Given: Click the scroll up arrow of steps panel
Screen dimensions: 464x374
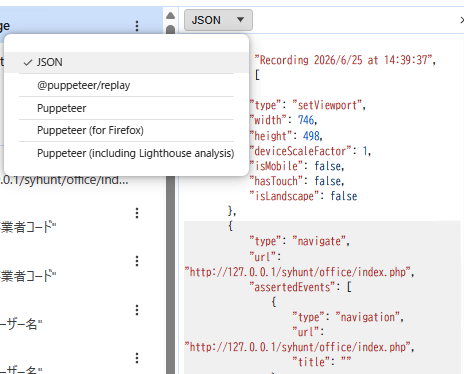Looking at the screenshot, I should click(170, 15).
